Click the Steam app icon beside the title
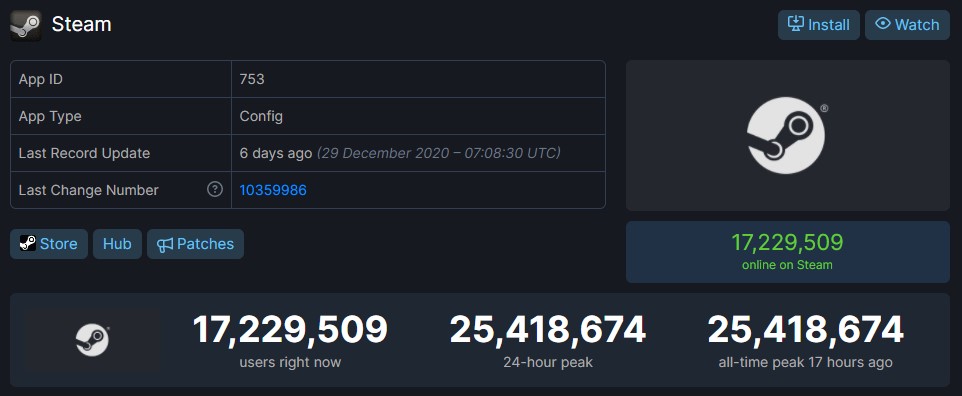 click(26, 25)
